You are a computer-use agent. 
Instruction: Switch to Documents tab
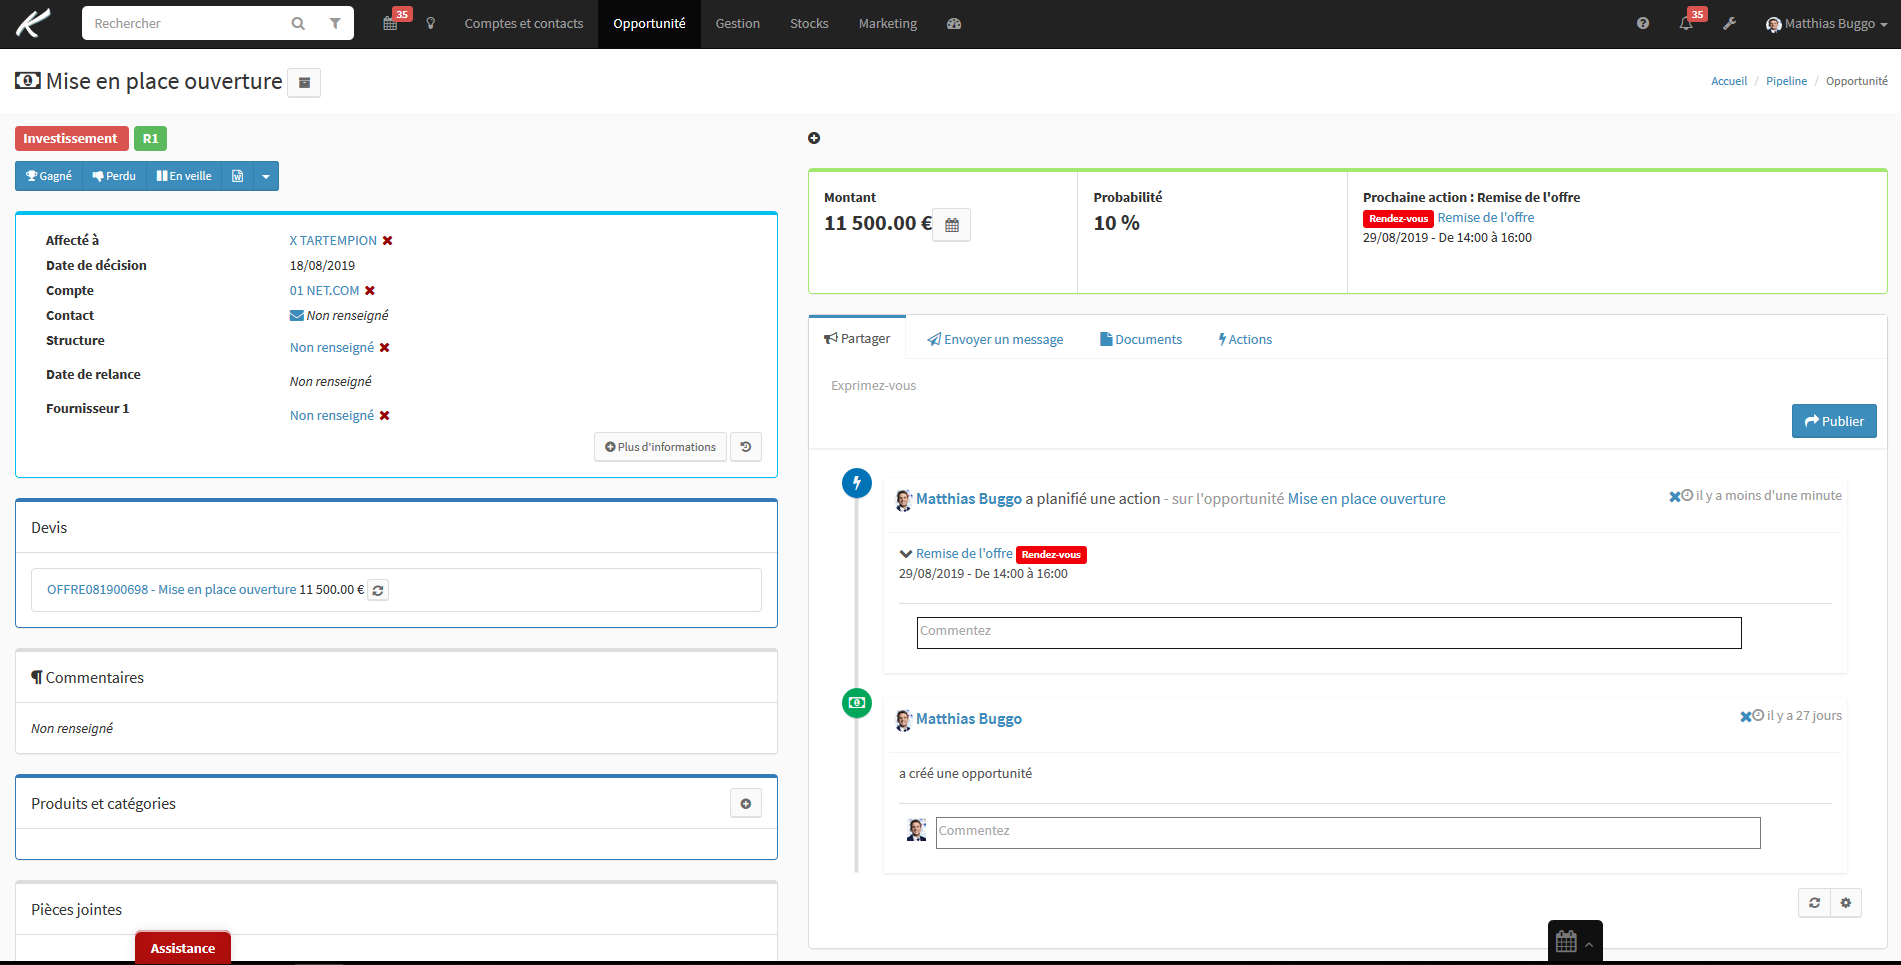coord(1141,340)
